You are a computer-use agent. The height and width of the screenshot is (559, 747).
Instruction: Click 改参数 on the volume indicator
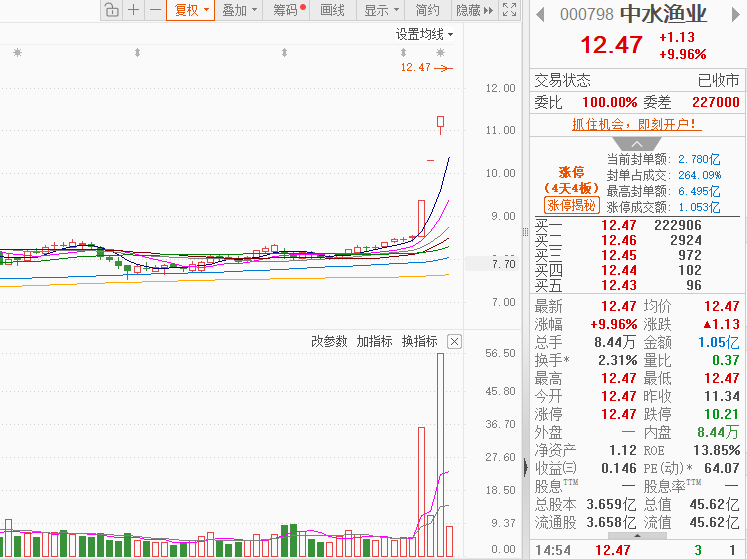(329, 341)
